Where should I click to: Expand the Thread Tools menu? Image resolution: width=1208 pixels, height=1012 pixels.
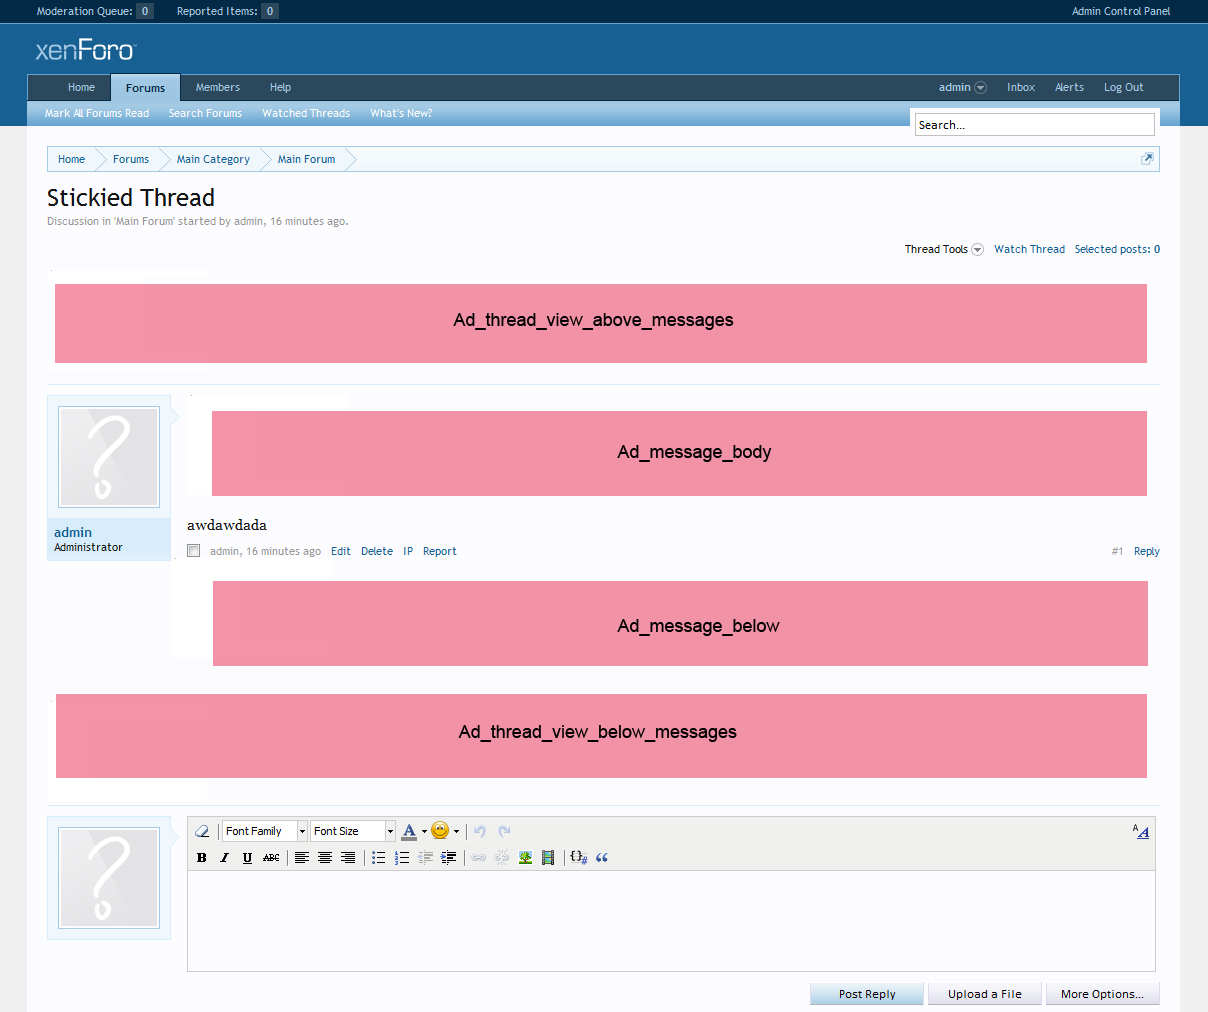943,249
